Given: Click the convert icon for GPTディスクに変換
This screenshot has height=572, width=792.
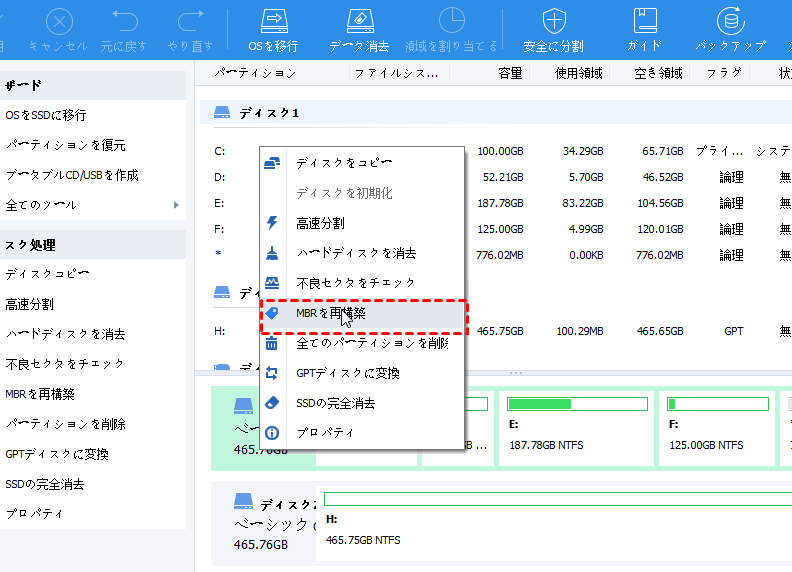Looking at the screenshot, I should (x=272, y=373).
